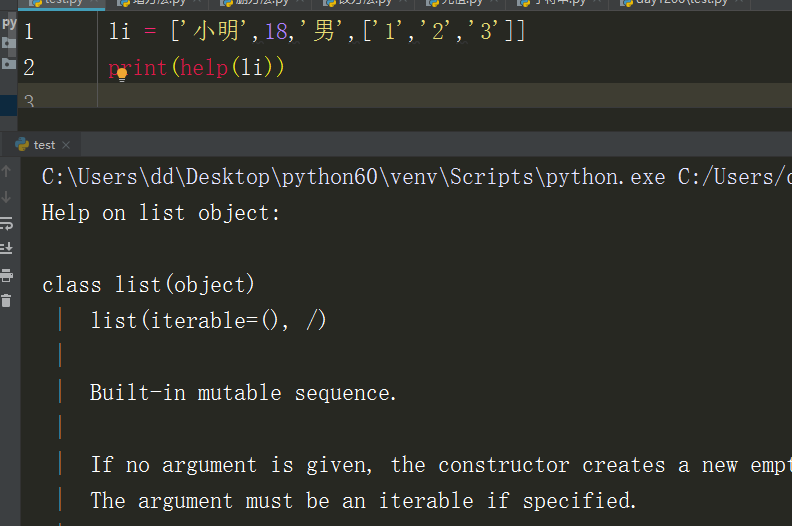The height and width of the screenshot is (526, 792).
Task: Click line number 1 in the gutter
Action: pos(29,31)
